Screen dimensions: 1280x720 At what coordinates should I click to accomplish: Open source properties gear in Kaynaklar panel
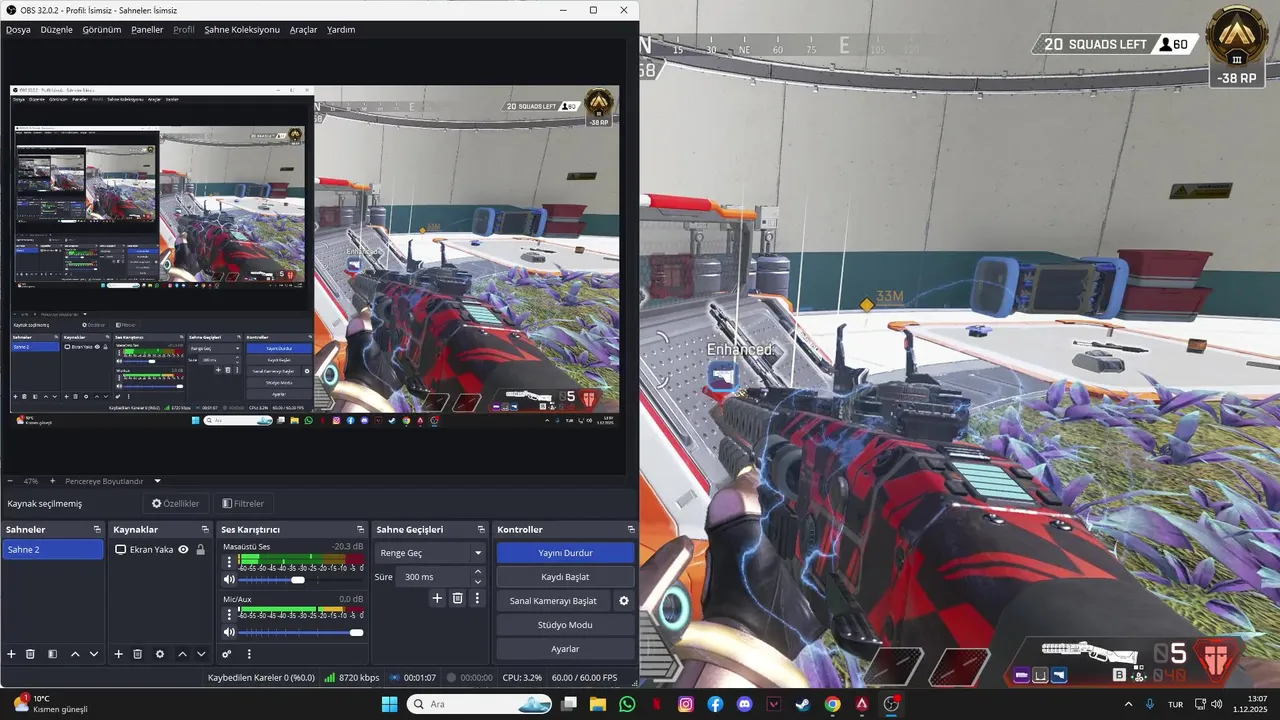tap(160, 654)
